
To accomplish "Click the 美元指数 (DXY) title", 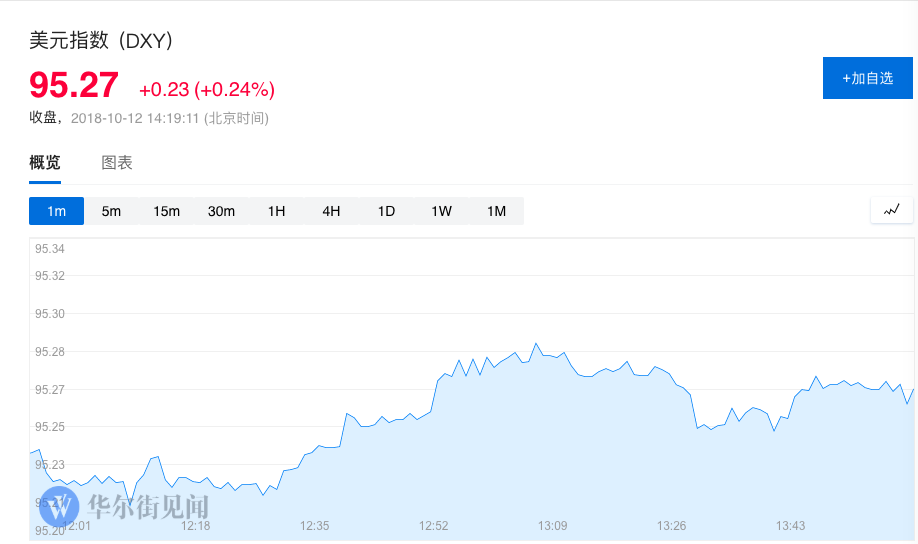I will pyautogui.click(x=102, y=41).
